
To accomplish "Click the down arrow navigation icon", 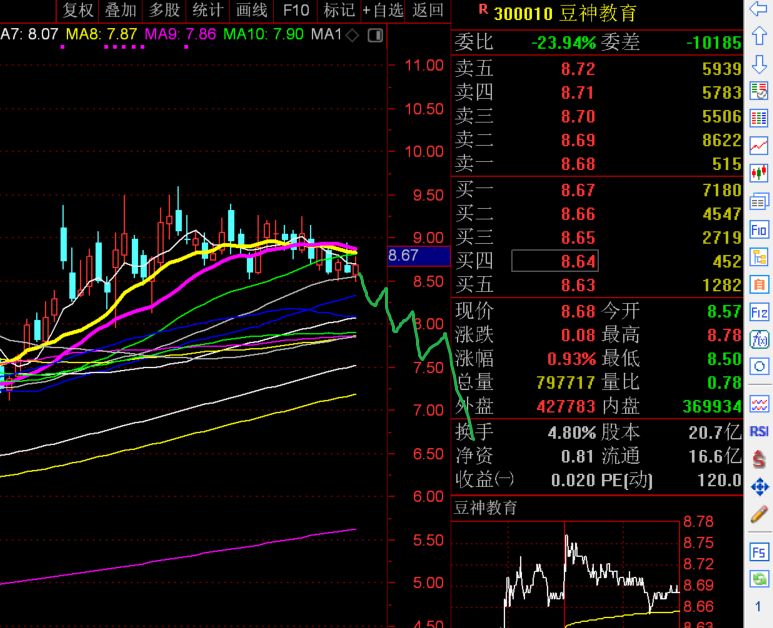I will tap(759, 65).
